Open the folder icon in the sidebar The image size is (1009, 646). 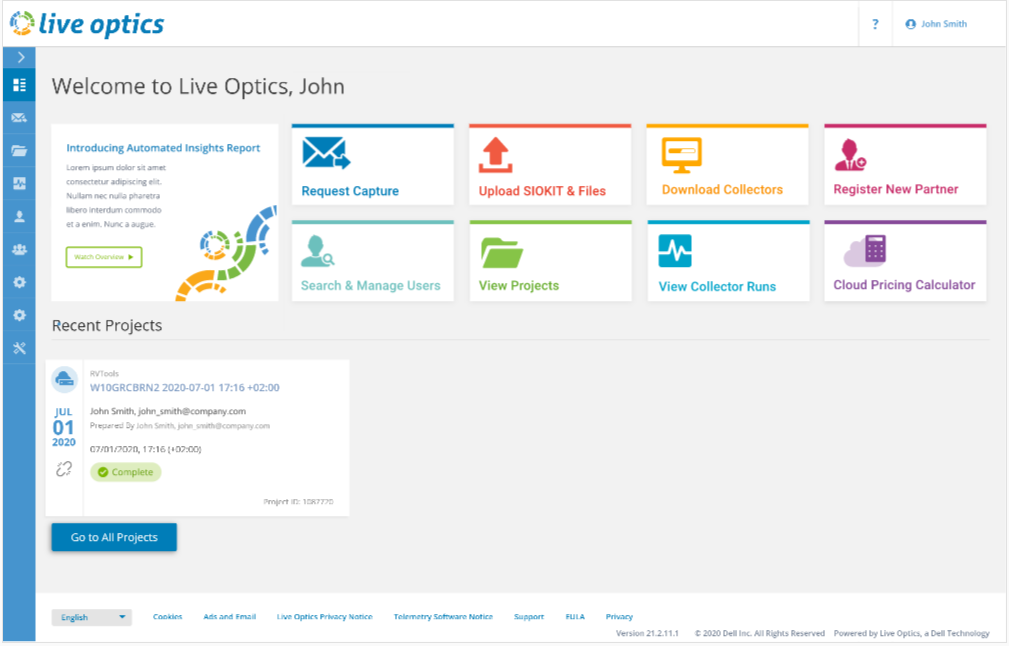coord(19,151)
